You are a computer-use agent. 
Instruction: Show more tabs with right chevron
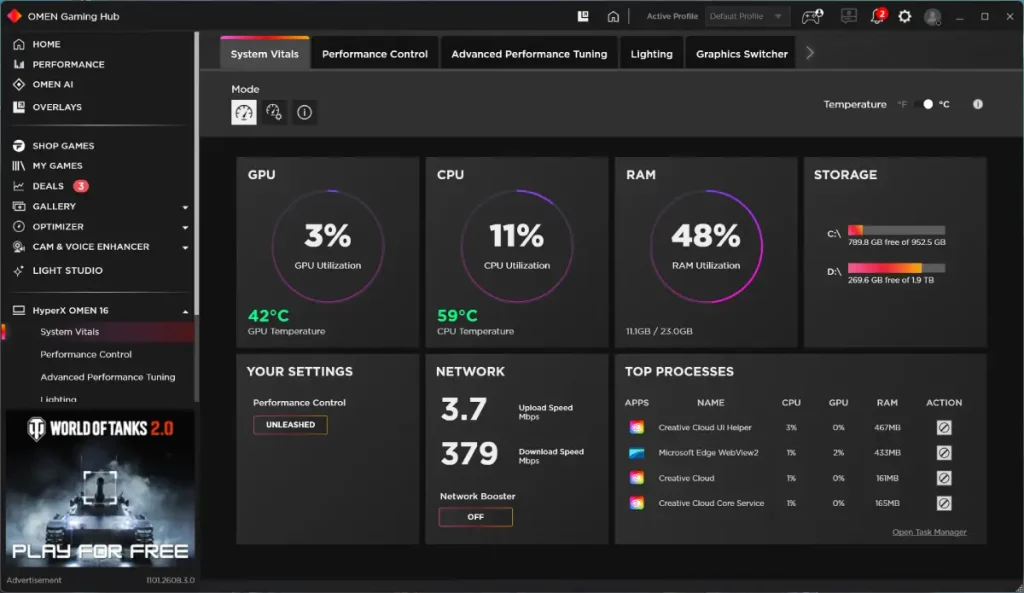(810, 54)
